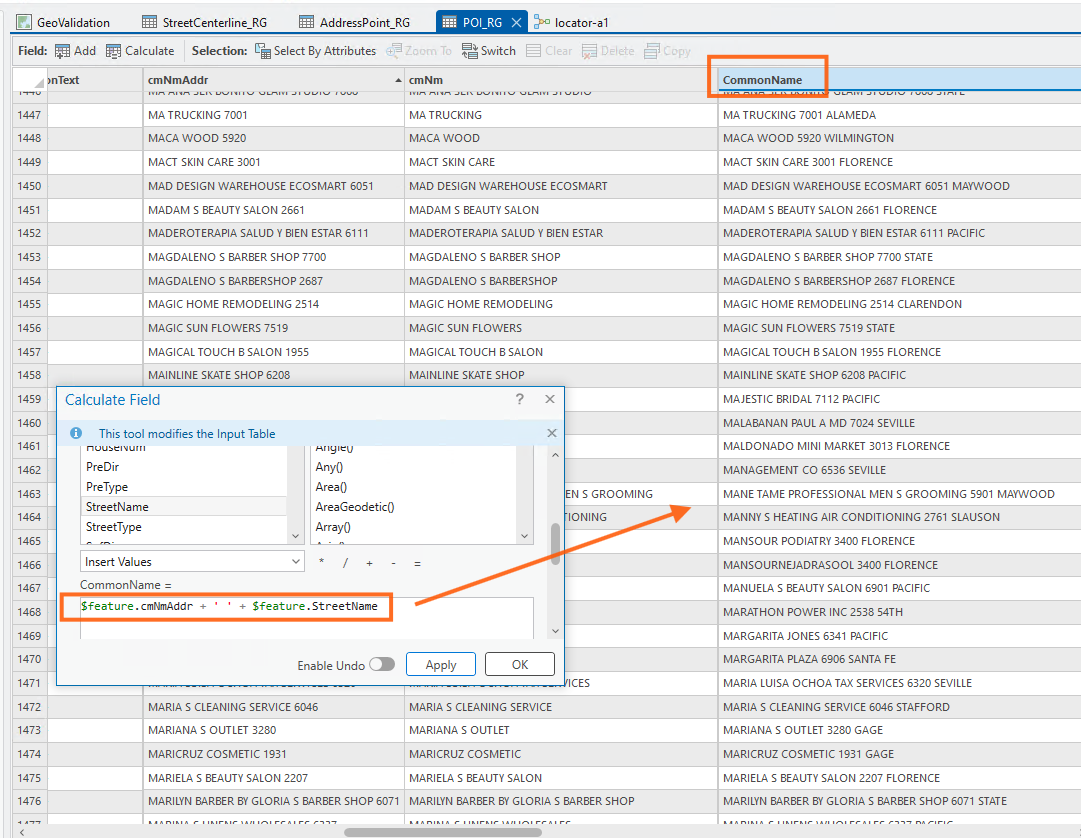Switch the current selection
Screen dimensions: 1081x838
click(x=489, y=51)
